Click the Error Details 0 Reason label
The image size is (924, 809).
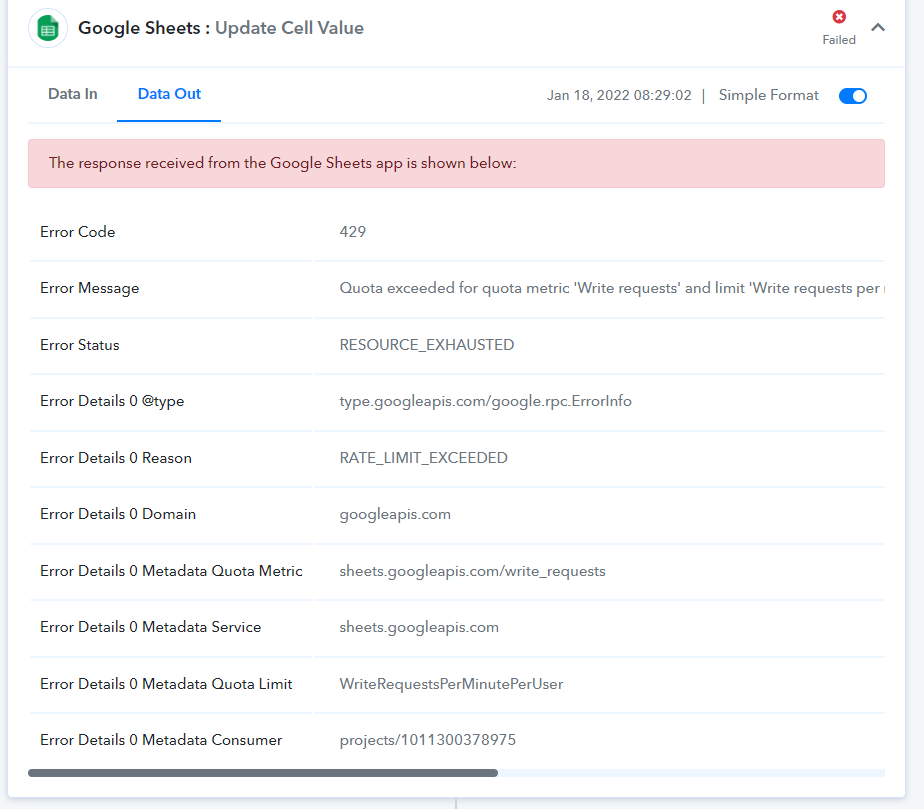116,458
